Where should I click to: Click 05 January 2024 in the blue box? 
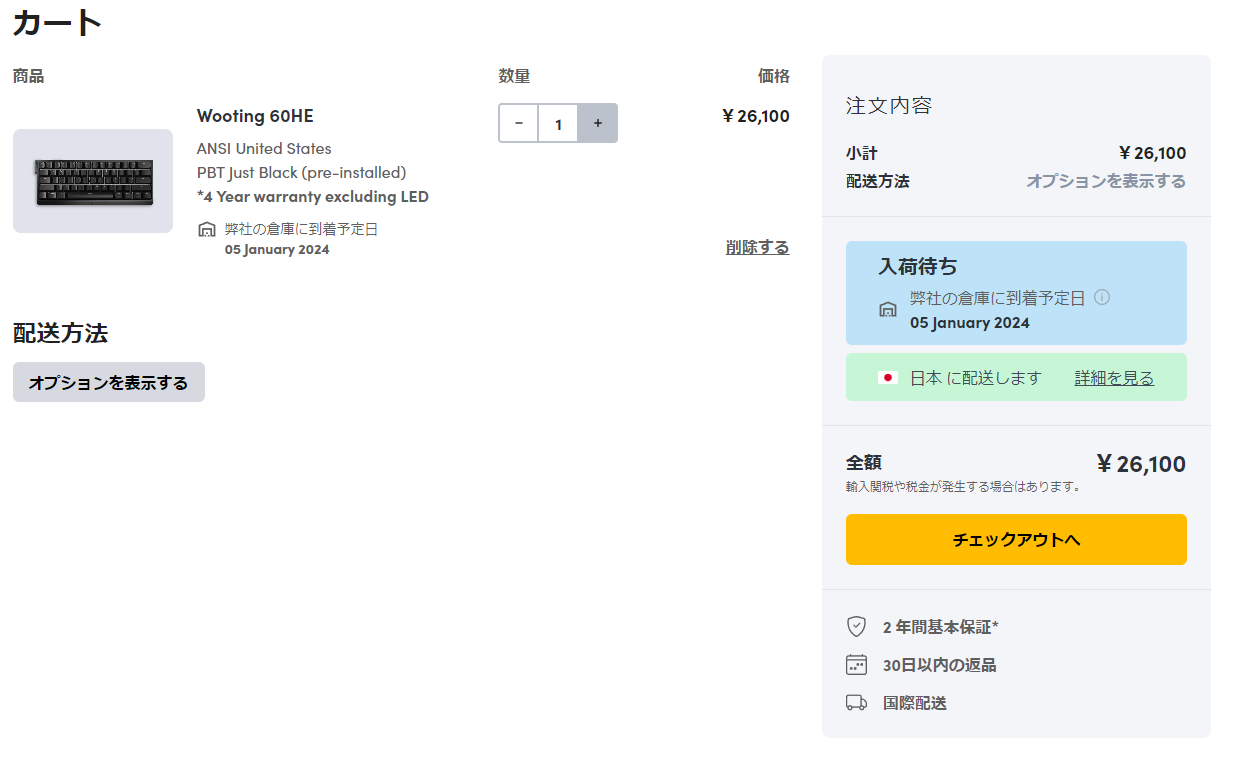coord(970,323)
